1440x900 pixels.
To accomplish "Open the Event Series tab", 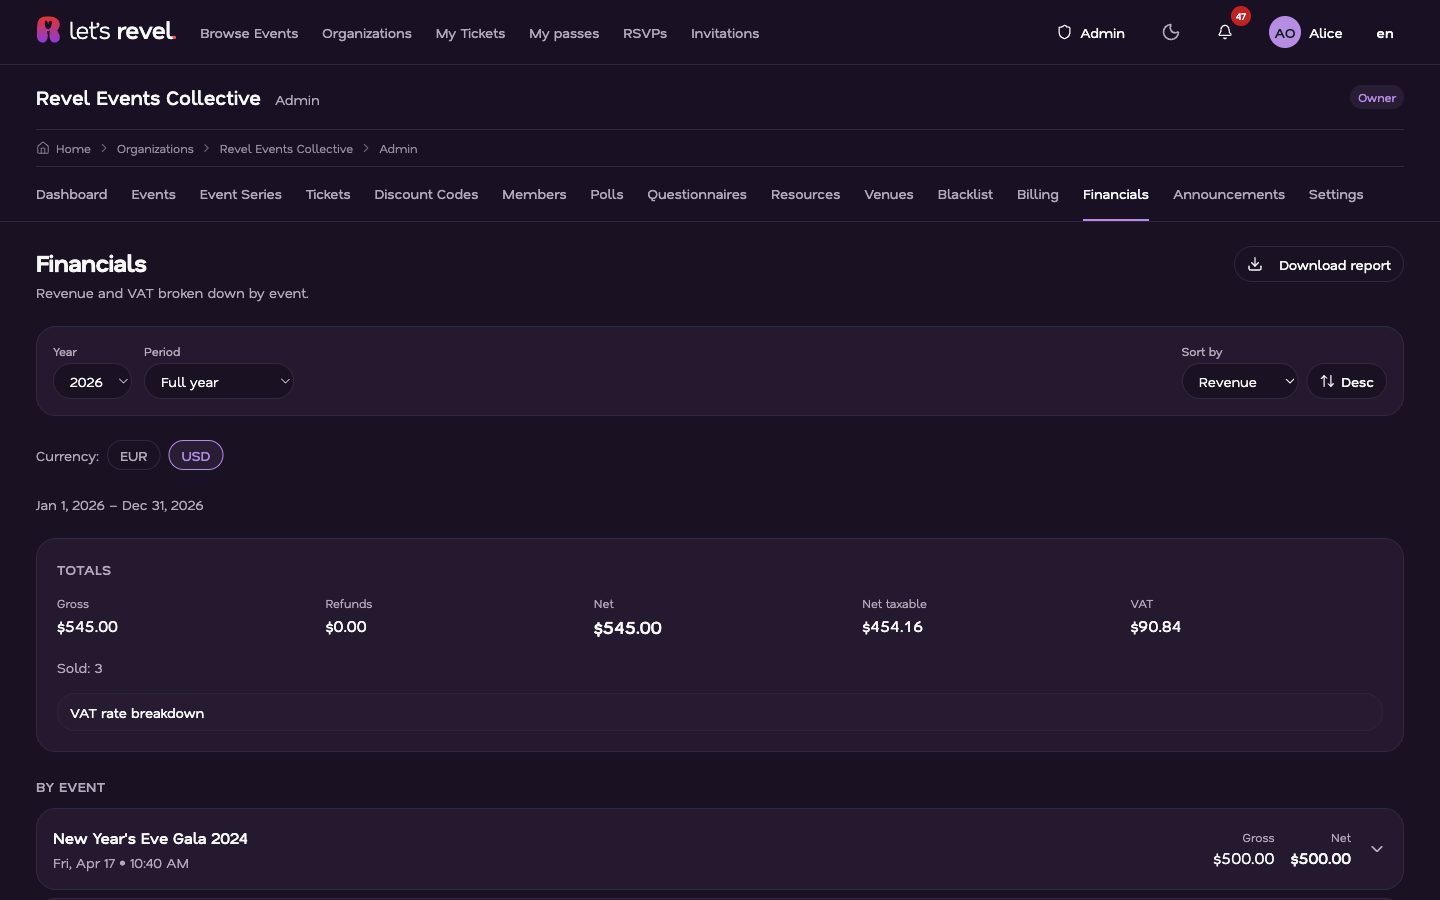I will pos(240,194).
